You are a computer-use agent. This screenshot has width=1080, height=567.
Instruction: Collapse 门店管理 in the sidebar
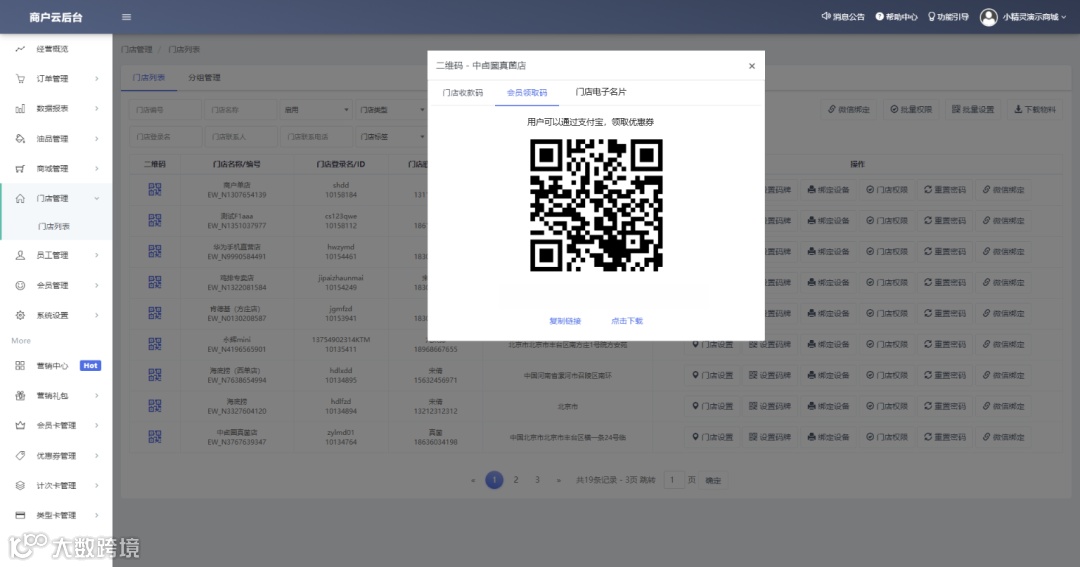pos(56,198)
